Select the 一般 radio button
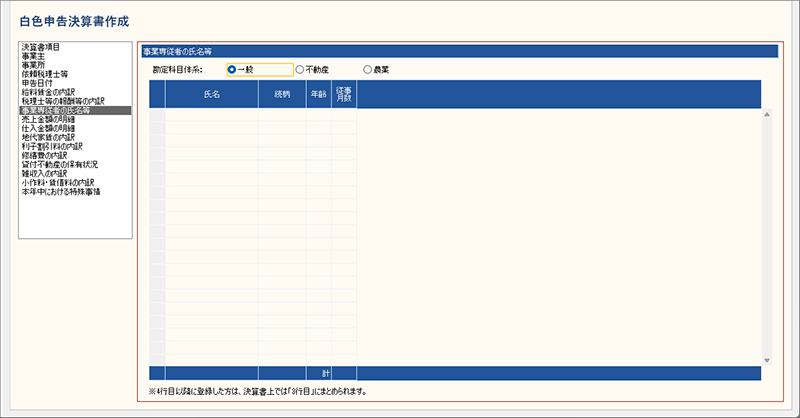The height and width of the screenshot is (418, 800). click(x=232, y=70)
